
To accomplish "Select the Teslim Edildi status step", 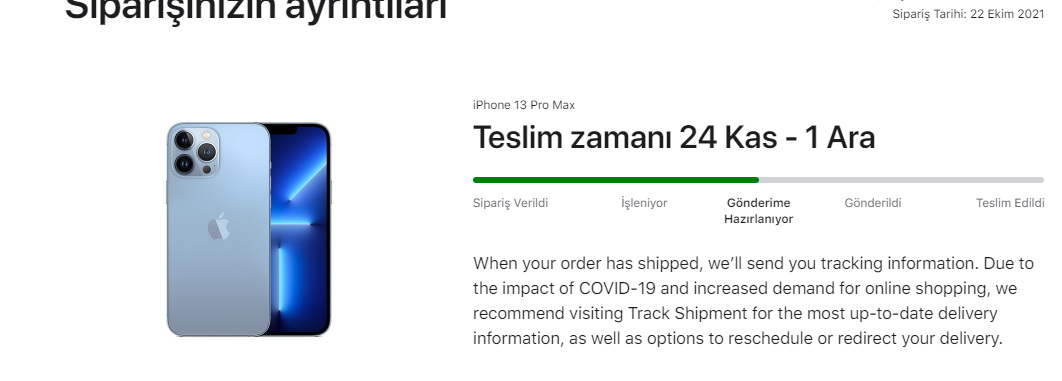I will click(x=1010, y=203).
